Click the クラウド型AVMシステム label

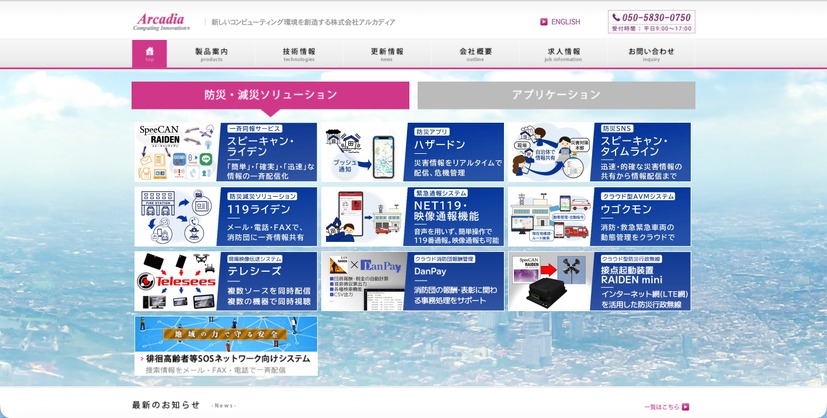pyautogui.click(x=638, y=196)
